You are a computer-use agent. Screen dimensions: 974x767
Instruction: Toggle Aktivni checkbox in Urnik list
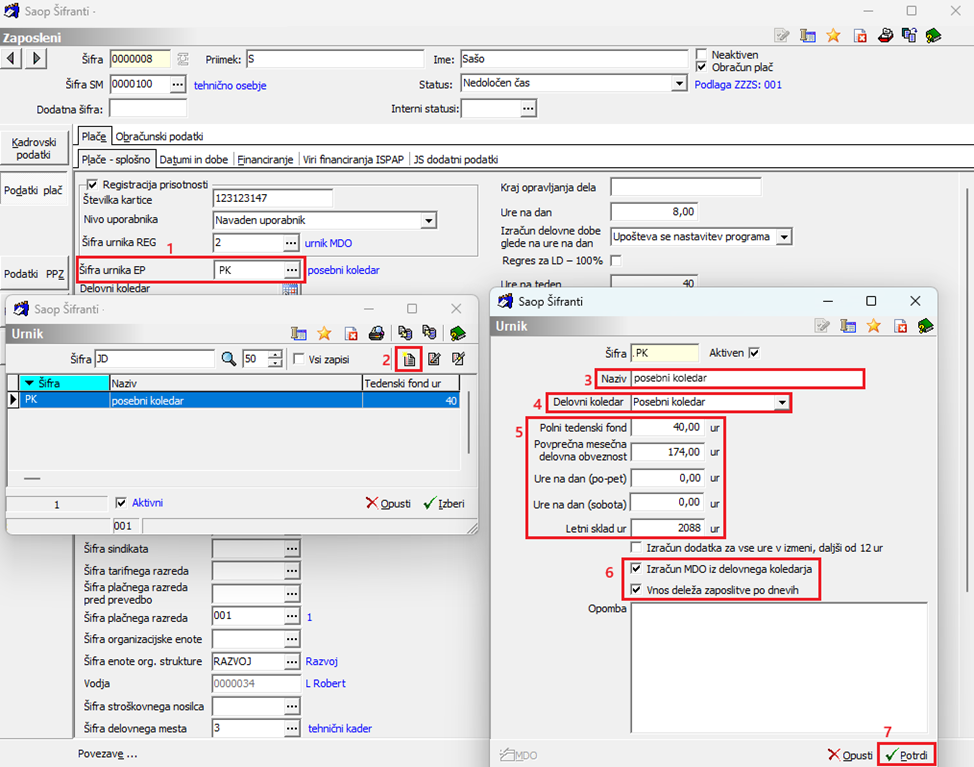121,503
